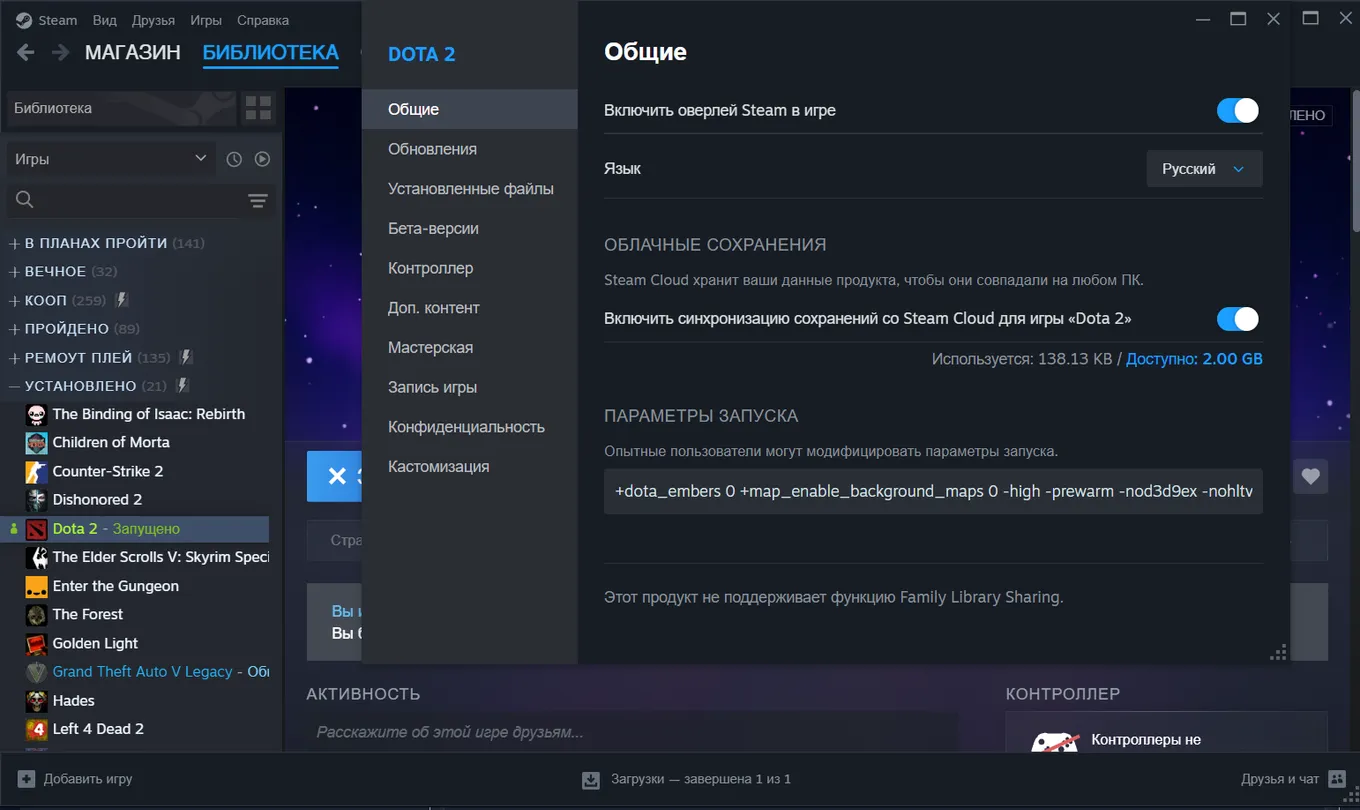Open the Бета-версии section
Image resolution: width=1360 pixels, height=810 pixels.
coord(470,228)
